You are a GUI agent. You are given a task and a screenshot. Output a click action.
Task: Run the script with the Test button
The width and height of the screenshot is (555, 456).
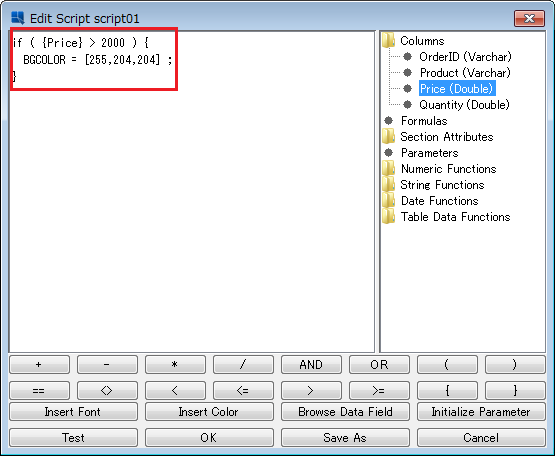[73, 438]
